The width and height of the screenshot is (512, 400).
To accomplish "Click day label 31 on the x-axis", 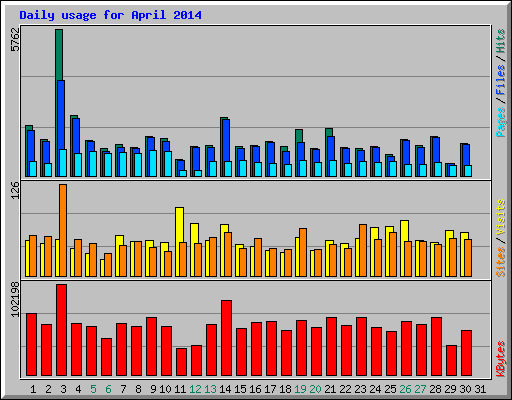I will (x=480, y=389).
